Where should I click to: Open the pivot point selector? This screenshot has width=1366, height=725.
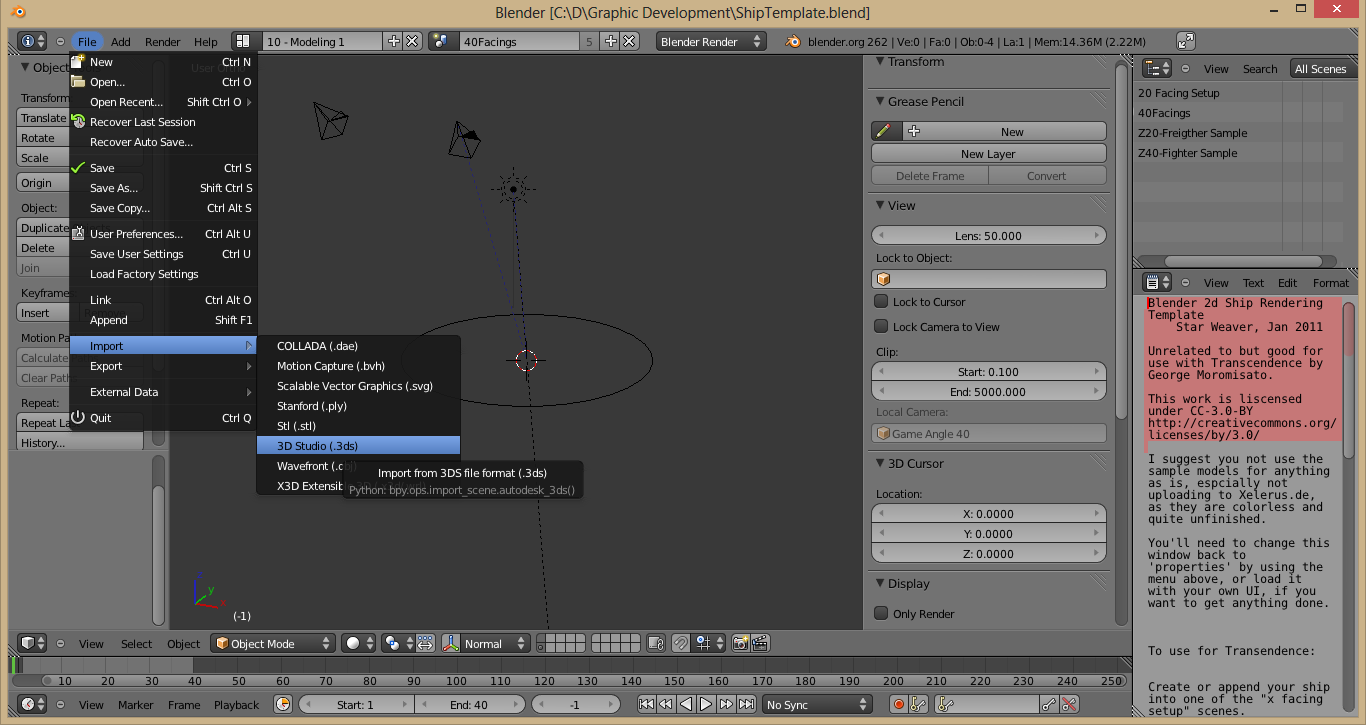tap(396, 644)
